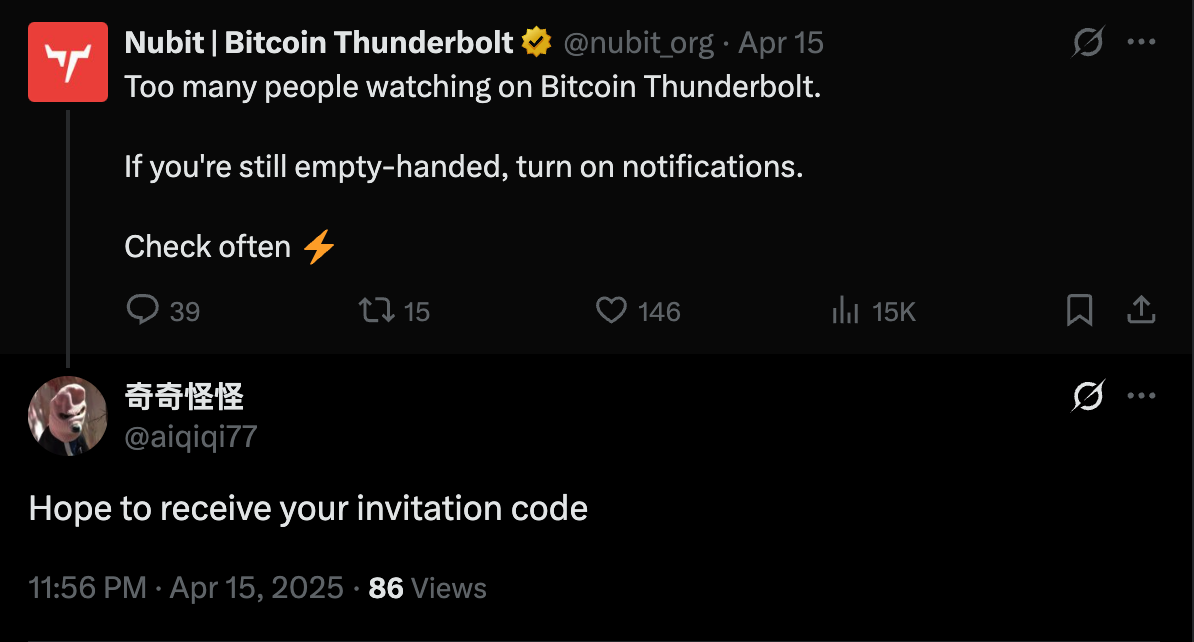The image size is (1194, 642).
Task: Open the @aiqiqi77 profile handle
Action: pos(190,436)
